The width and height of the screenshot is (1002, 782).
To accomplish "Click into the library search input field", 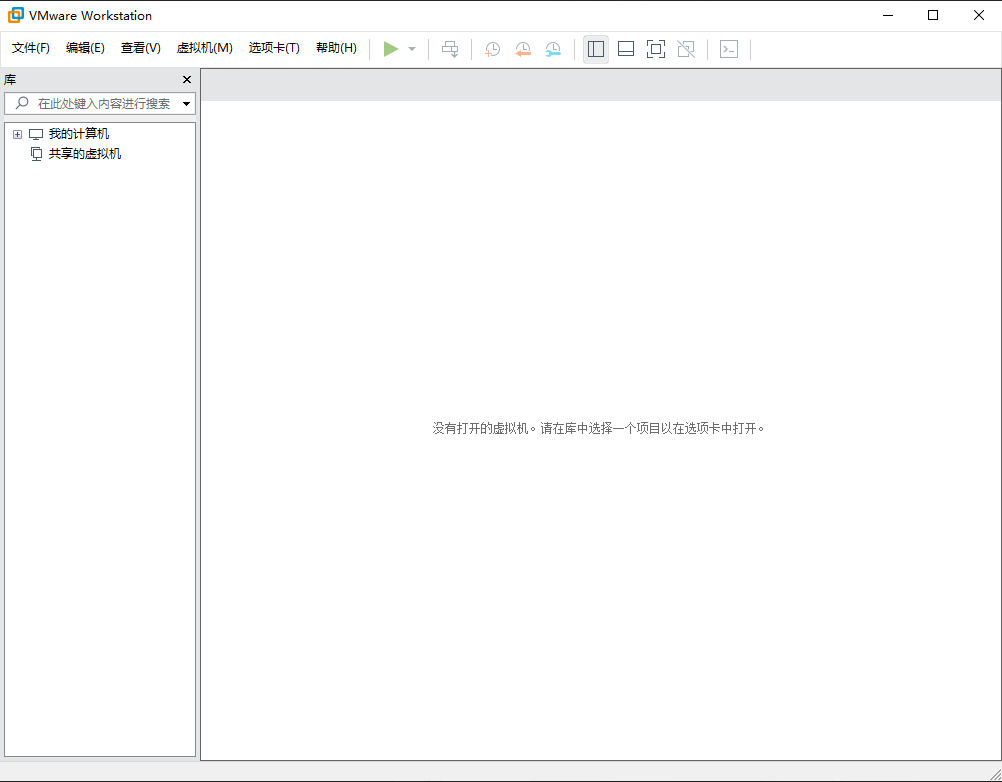I will (100, 104).
